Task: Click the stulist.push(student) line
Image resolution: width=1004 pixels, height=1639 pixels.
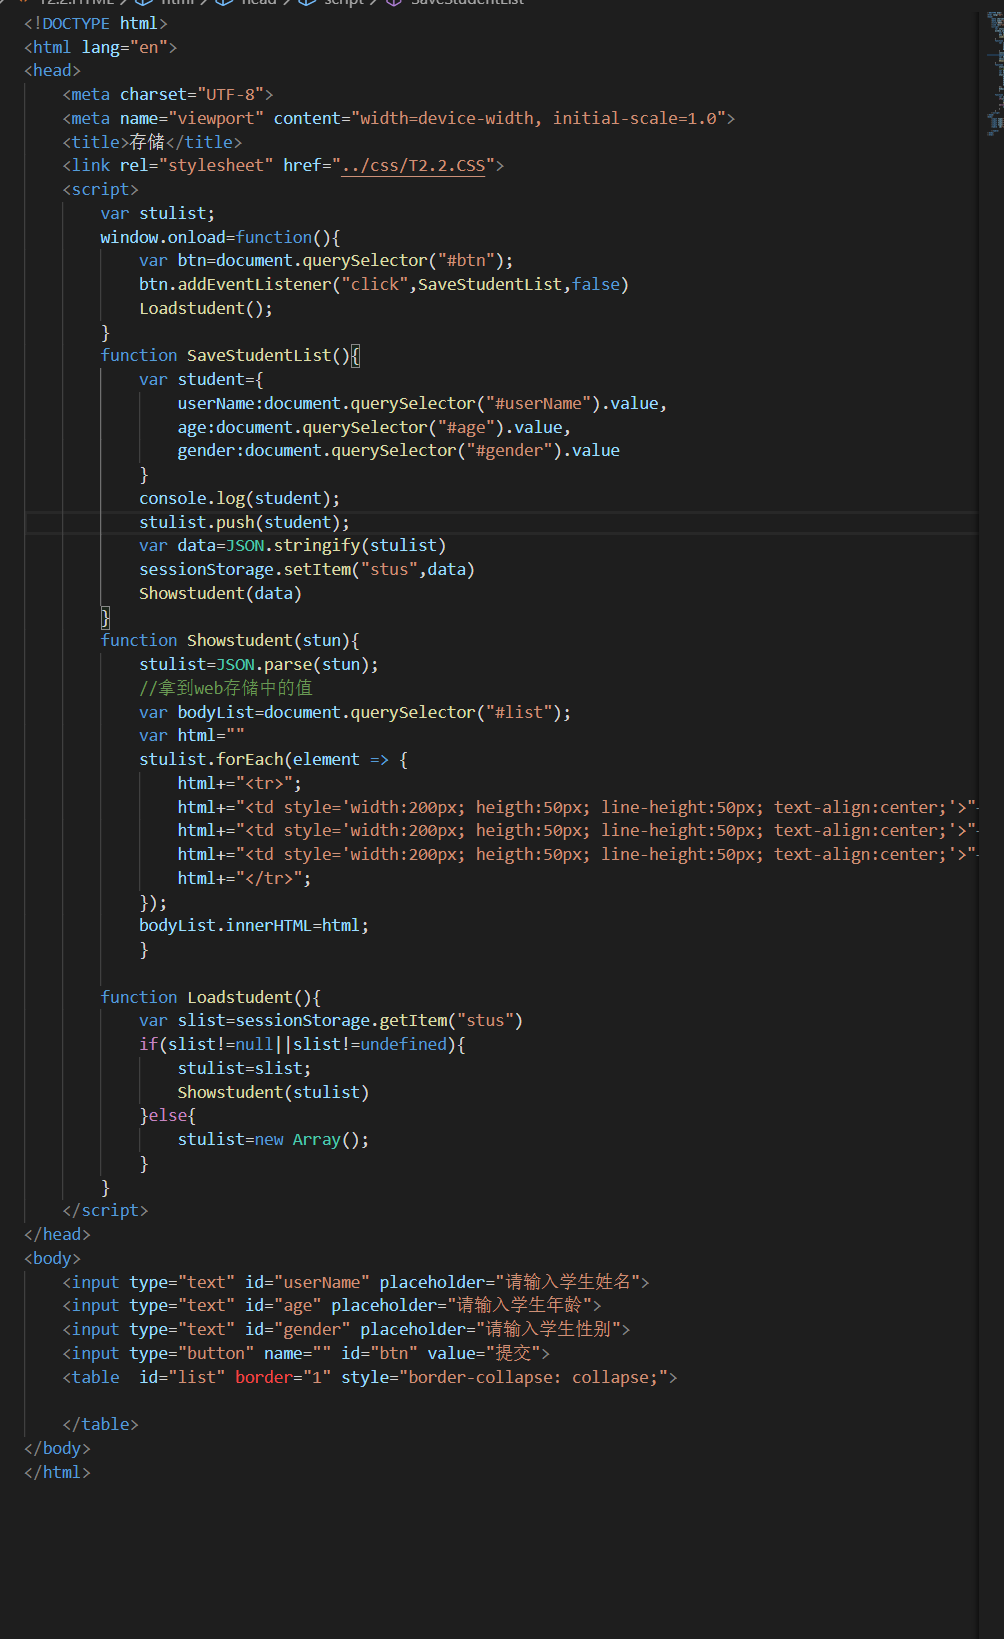Action: pyautogui.click(x=244, y=522)
